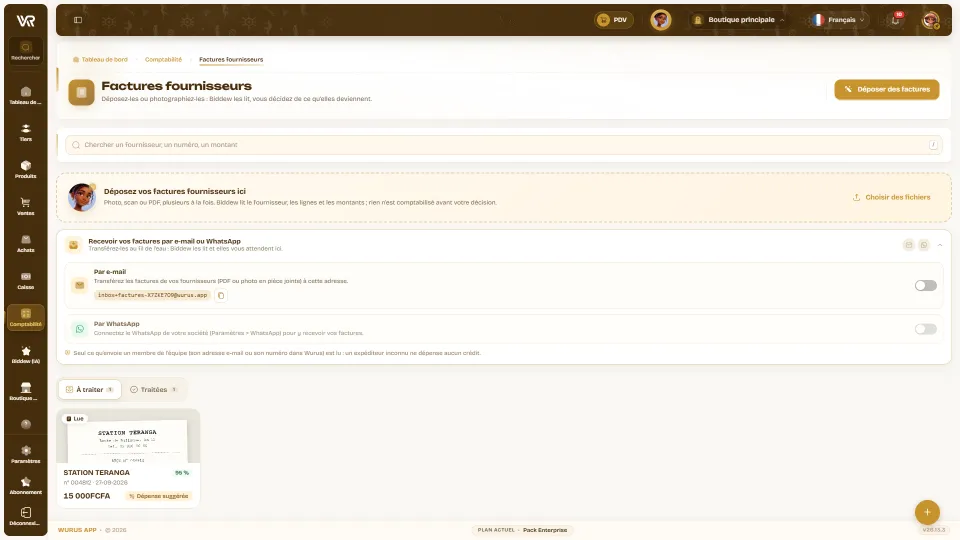Copy the inbox e-mail address

tap(221, 295)
